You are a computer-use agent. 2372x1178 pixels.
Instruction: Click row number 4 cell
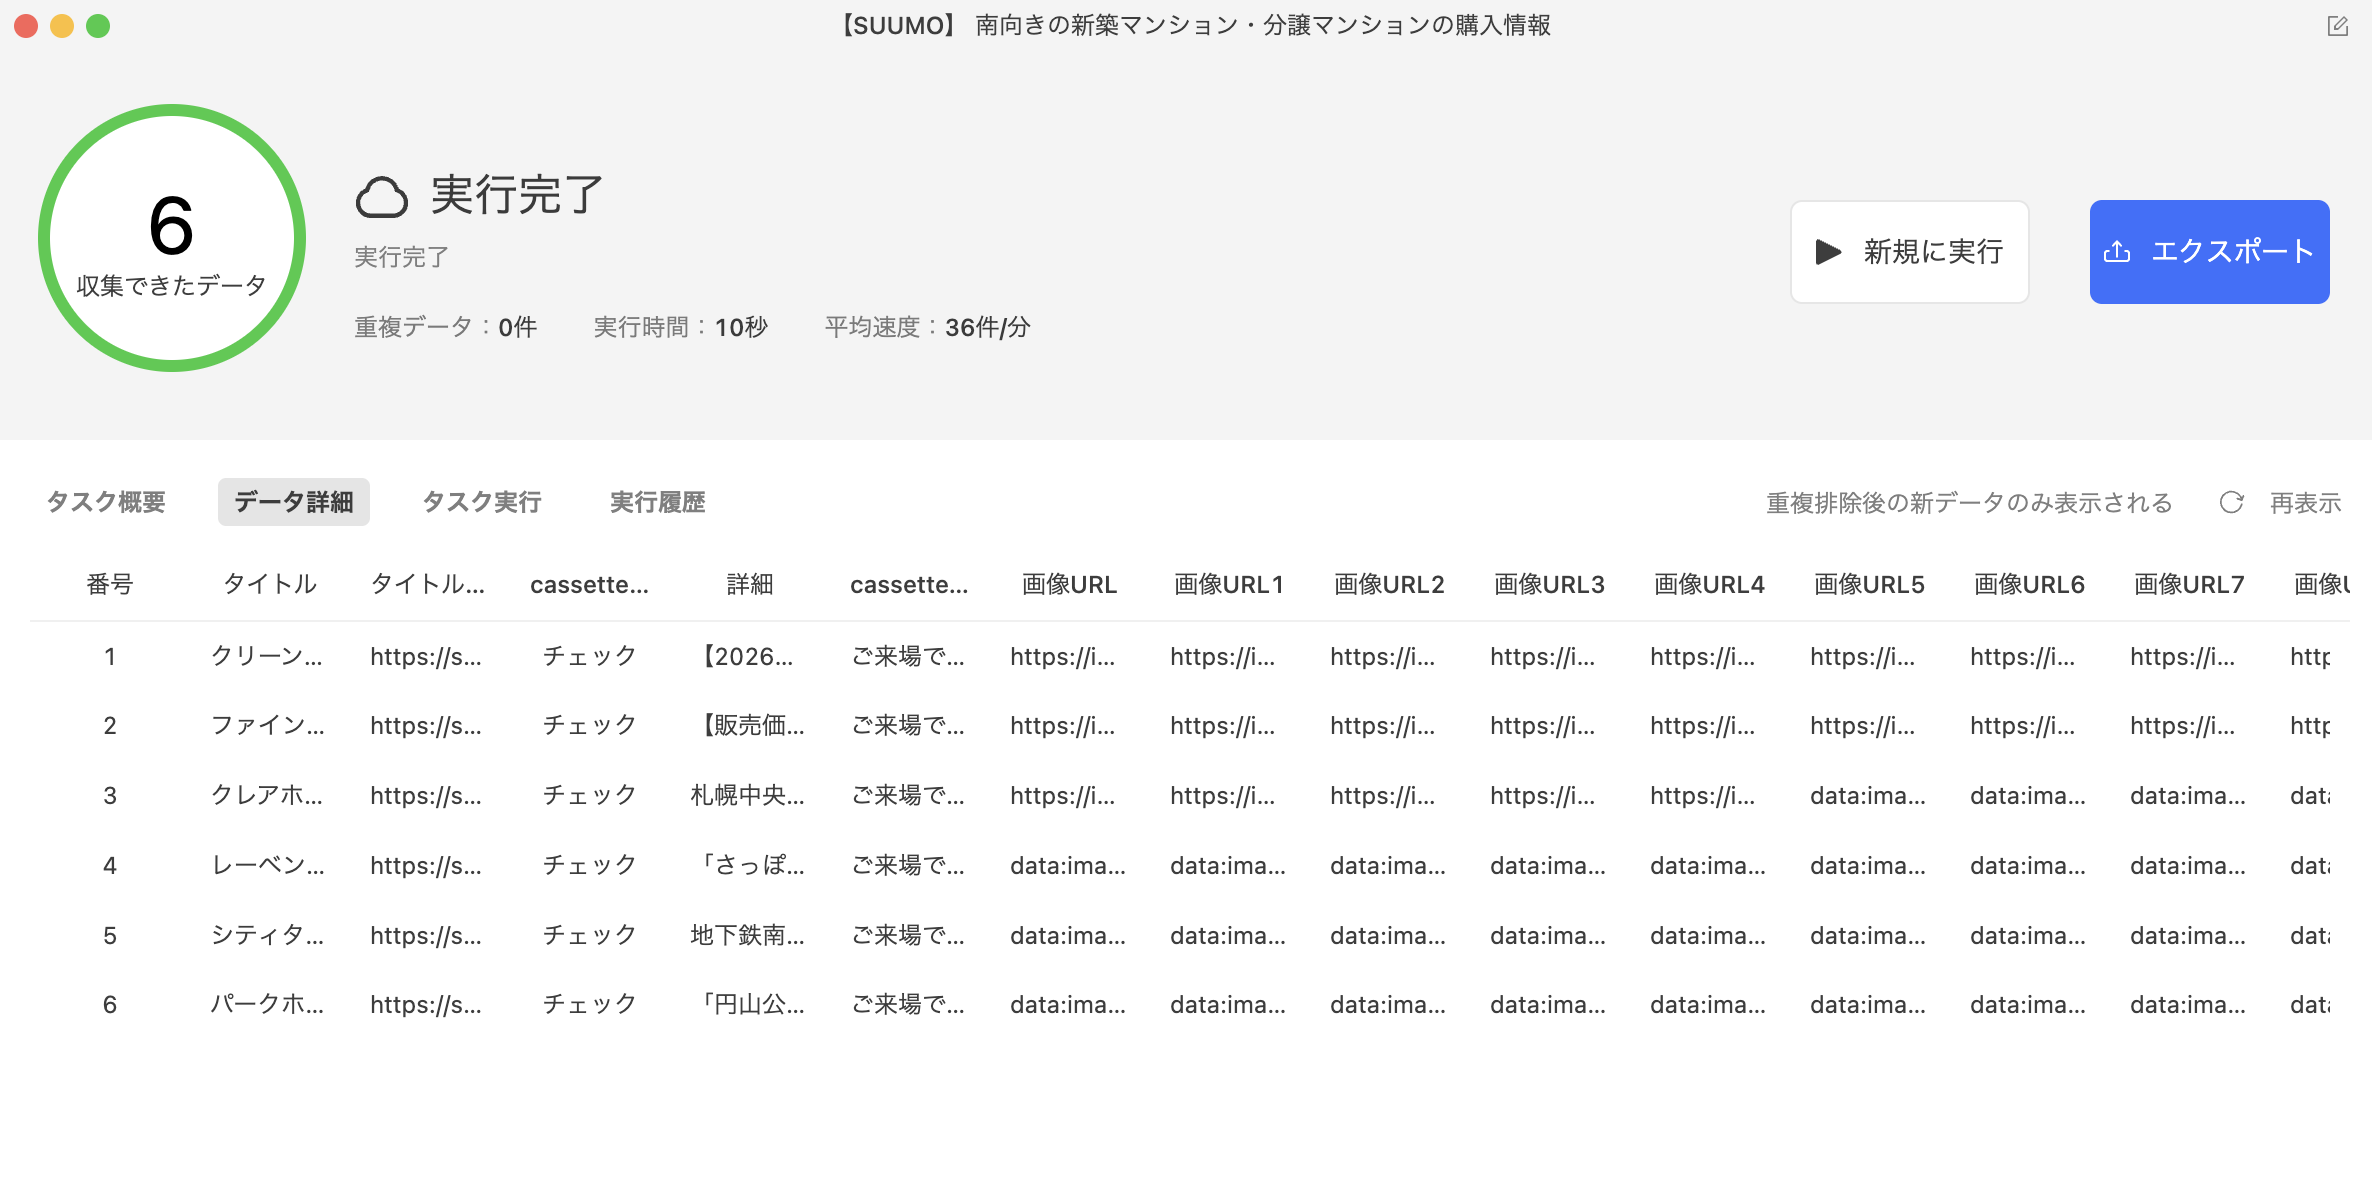110,865
